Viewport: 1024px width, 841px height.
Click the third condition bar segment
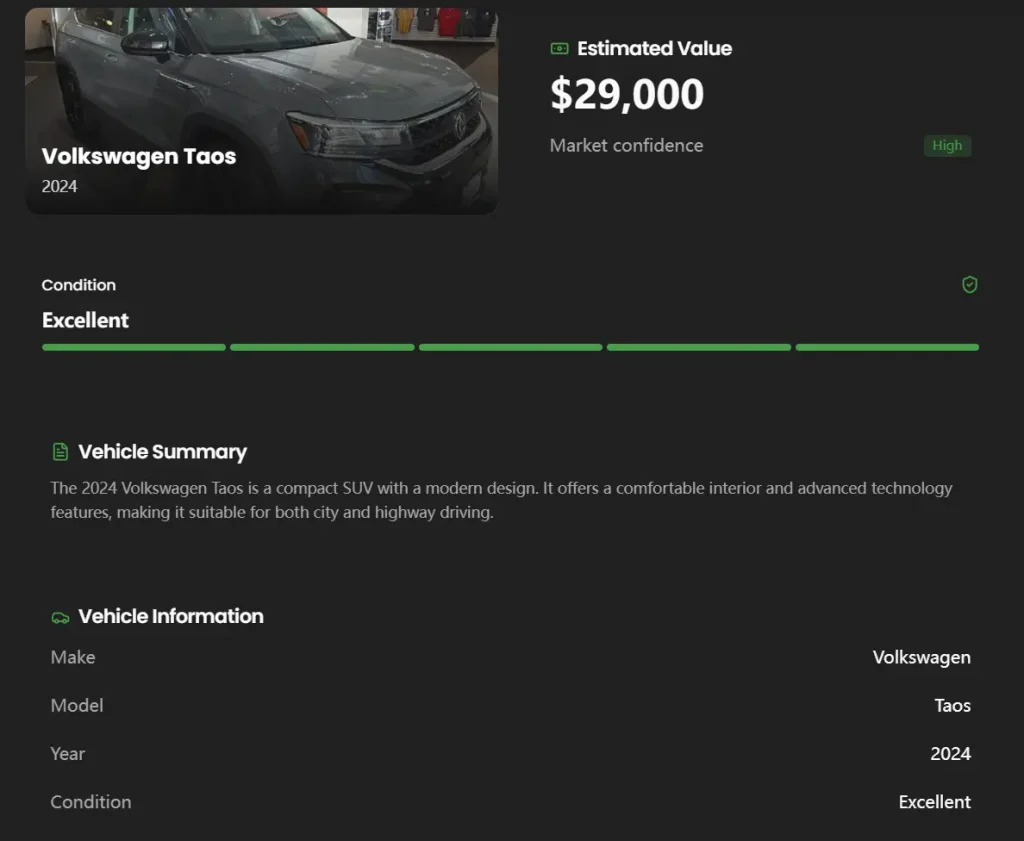pos(510,347)
